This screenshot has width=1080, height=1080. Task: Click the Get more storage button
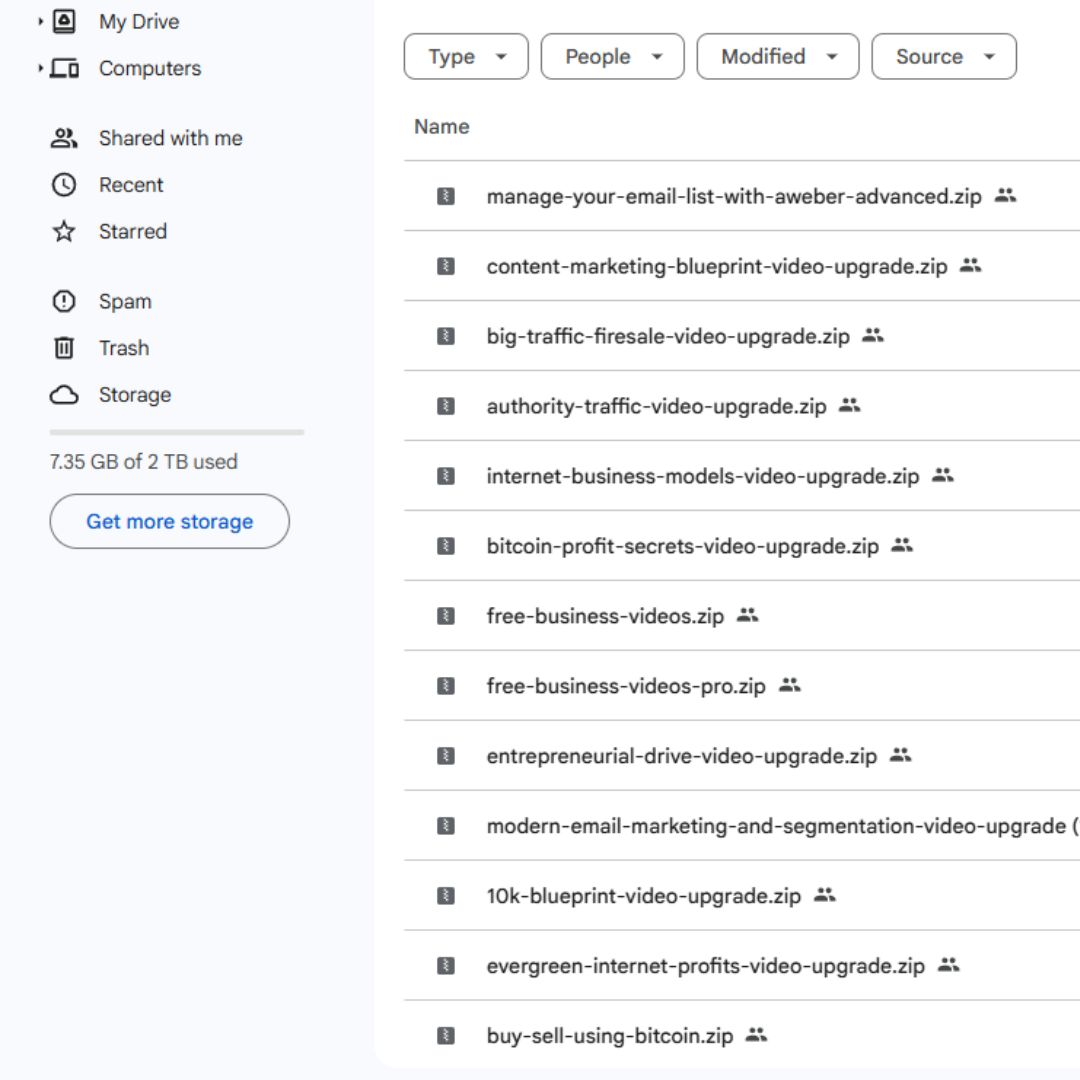pyautogui.click(x=169, y=521)
